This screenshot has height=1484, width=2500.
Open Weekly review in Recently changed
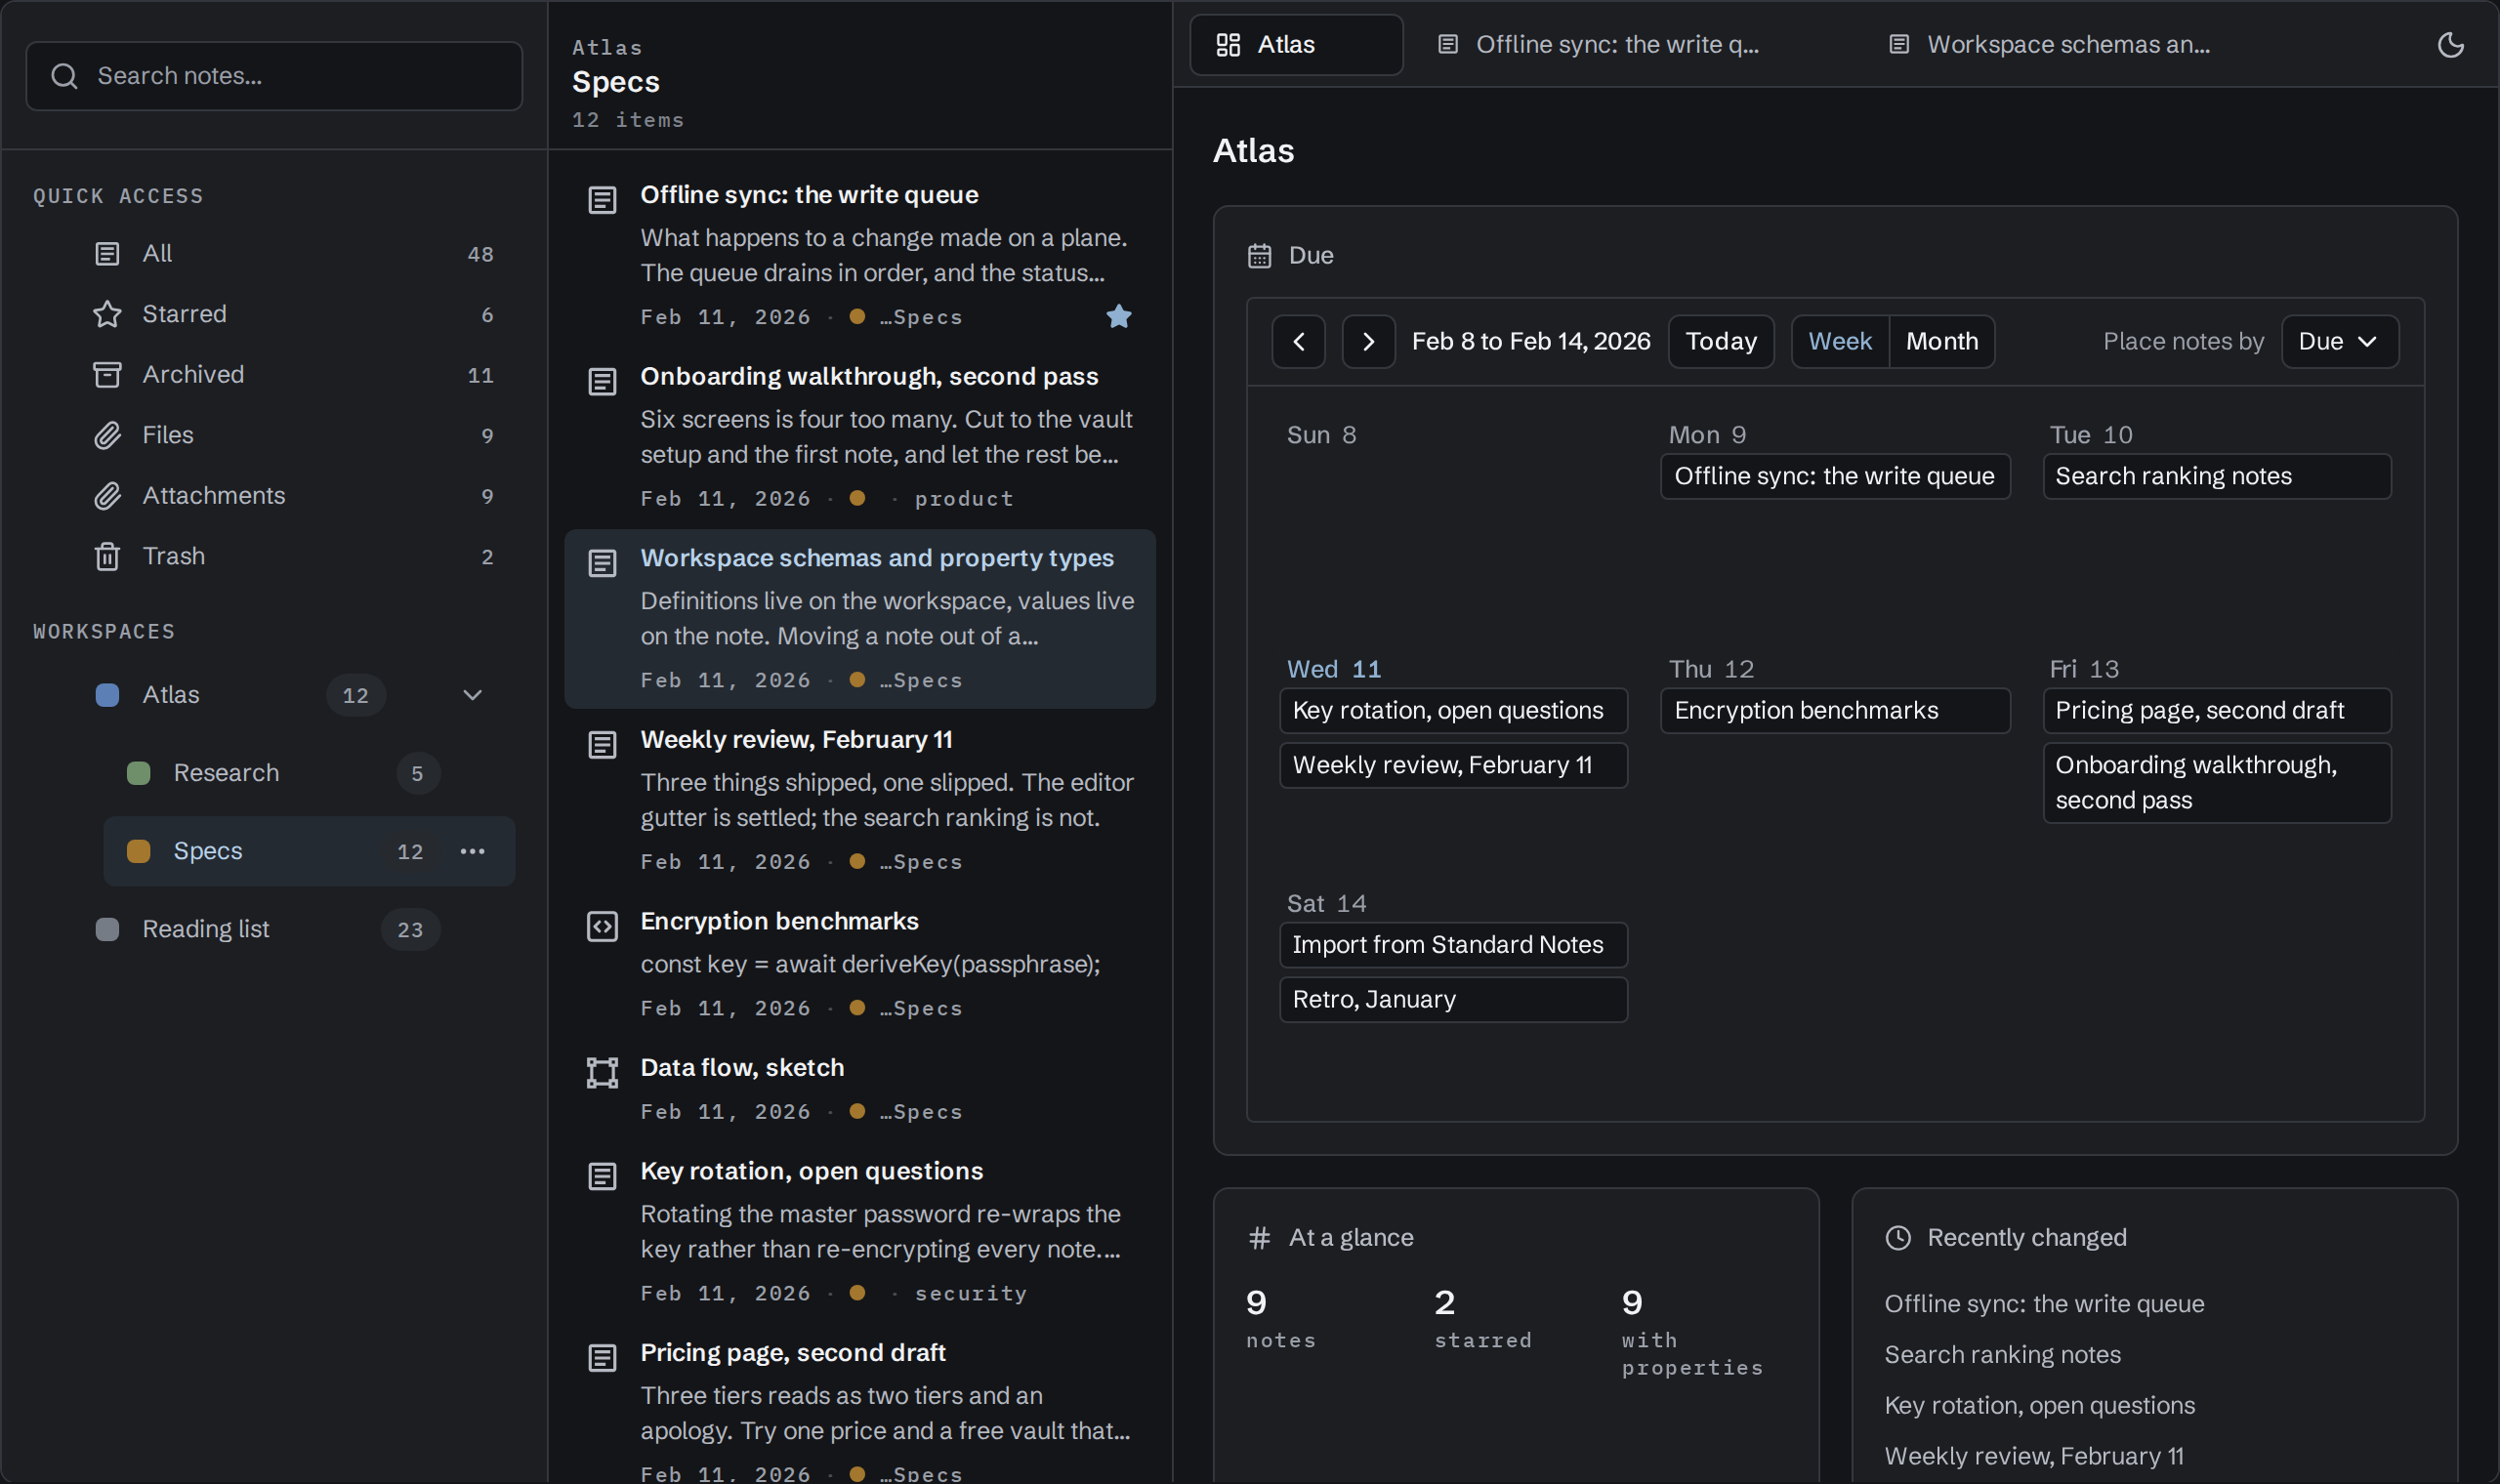click(x=2033, y=1456)
